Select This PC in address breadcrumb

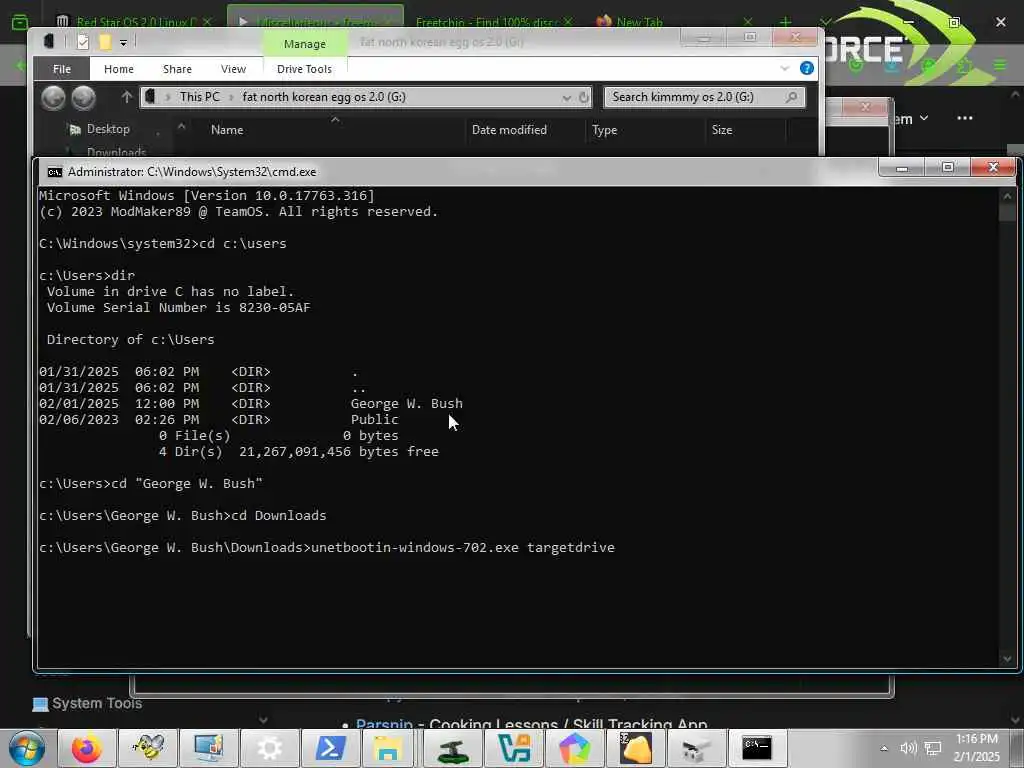coord(199,97)
